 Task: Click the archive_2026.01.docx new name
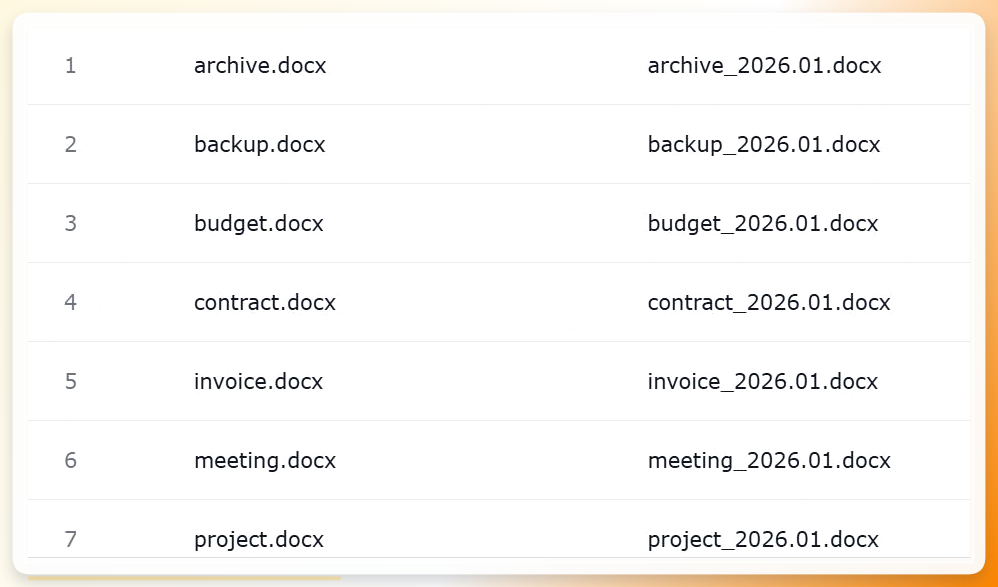point(764,66)
